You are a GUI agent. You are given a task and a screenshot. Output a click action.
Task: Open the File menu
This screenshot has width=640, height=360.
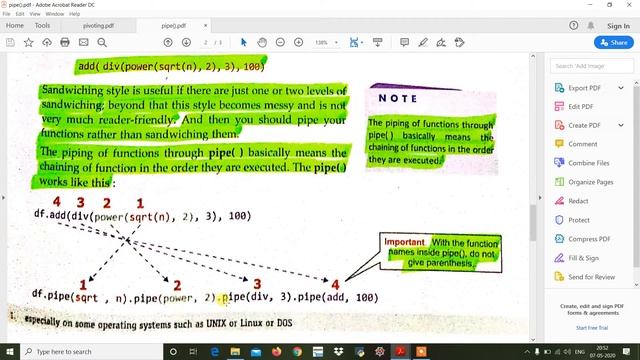click(x=7, y=14)
